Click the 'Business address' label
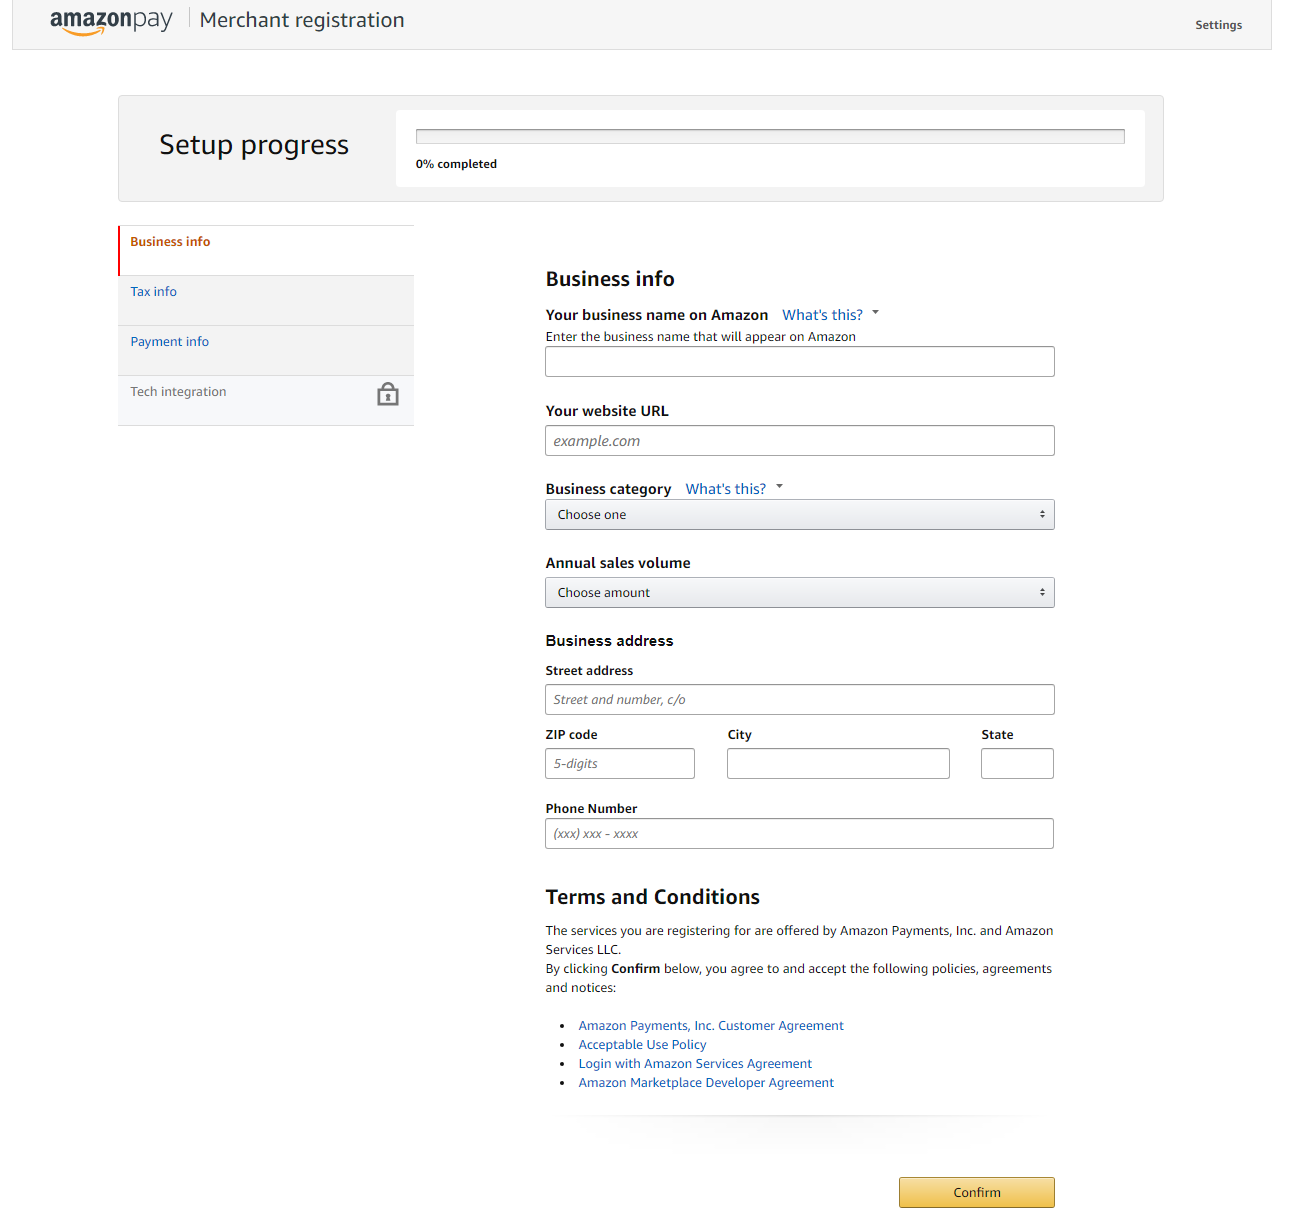 point(609,641)
